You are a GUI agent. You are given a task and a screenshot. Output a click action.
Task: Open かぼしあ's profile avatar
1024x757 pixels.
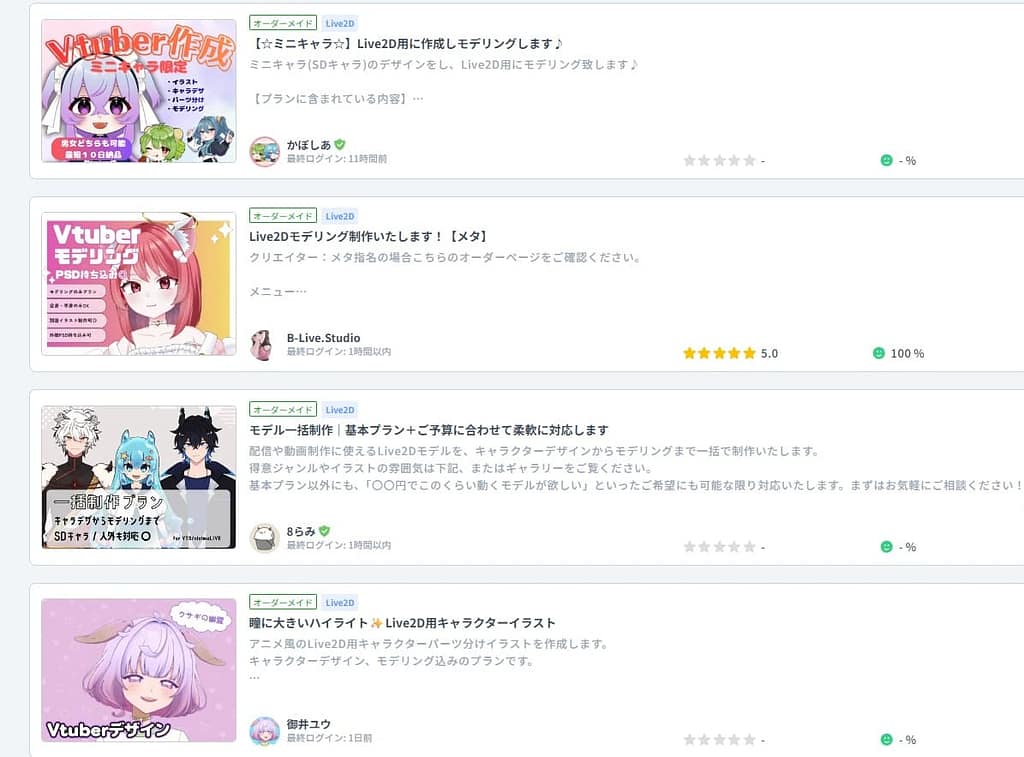tap(264, 152)
